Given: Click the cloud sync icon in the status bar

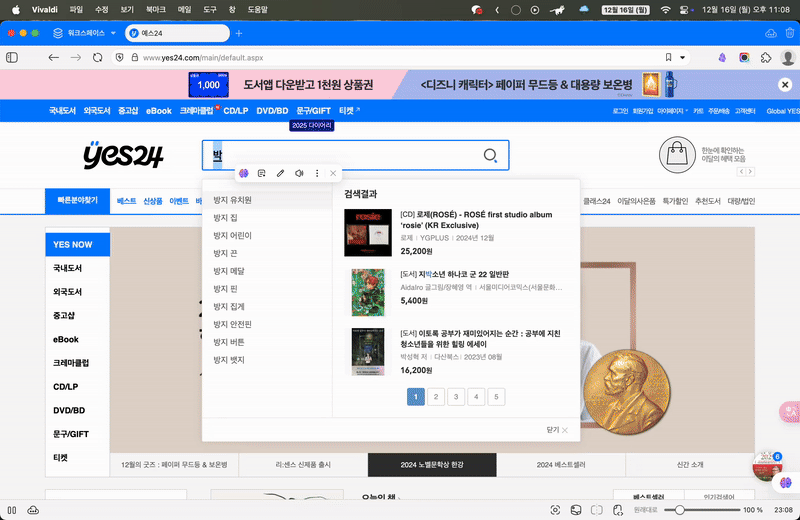Looking at the screenshot, I should [x=33, y=510].
